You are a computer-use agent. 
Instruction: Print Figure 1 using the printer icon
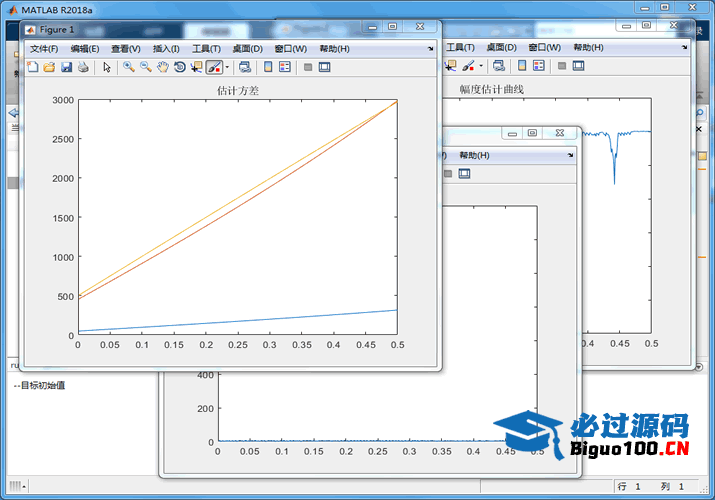[83, 67]
